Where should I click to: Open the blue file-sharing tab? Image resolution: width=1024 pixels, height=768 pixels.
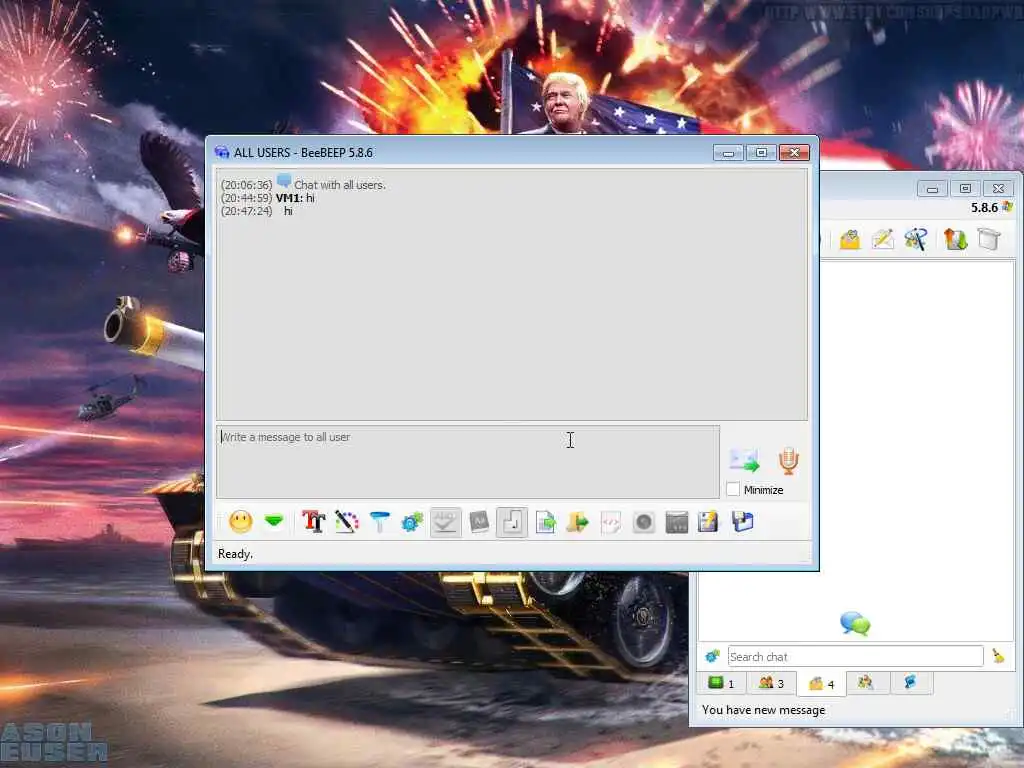910,682
